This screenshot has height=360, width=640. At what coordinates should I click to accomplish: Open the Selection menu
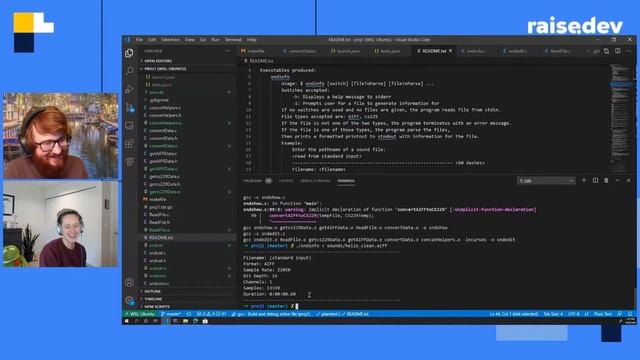pyautogui.click(x=170, y=40)
